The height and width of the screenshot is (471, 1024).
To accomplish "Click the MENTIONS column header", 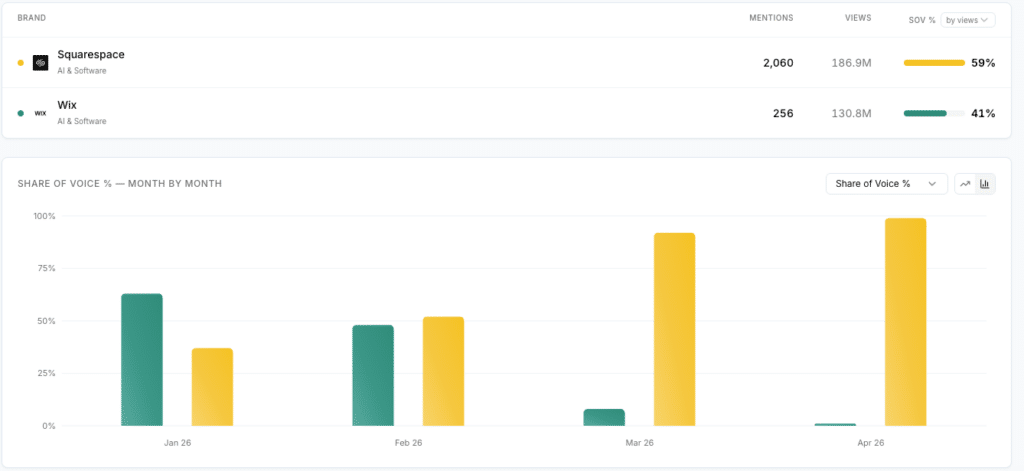I will click(x=771, y=18).
